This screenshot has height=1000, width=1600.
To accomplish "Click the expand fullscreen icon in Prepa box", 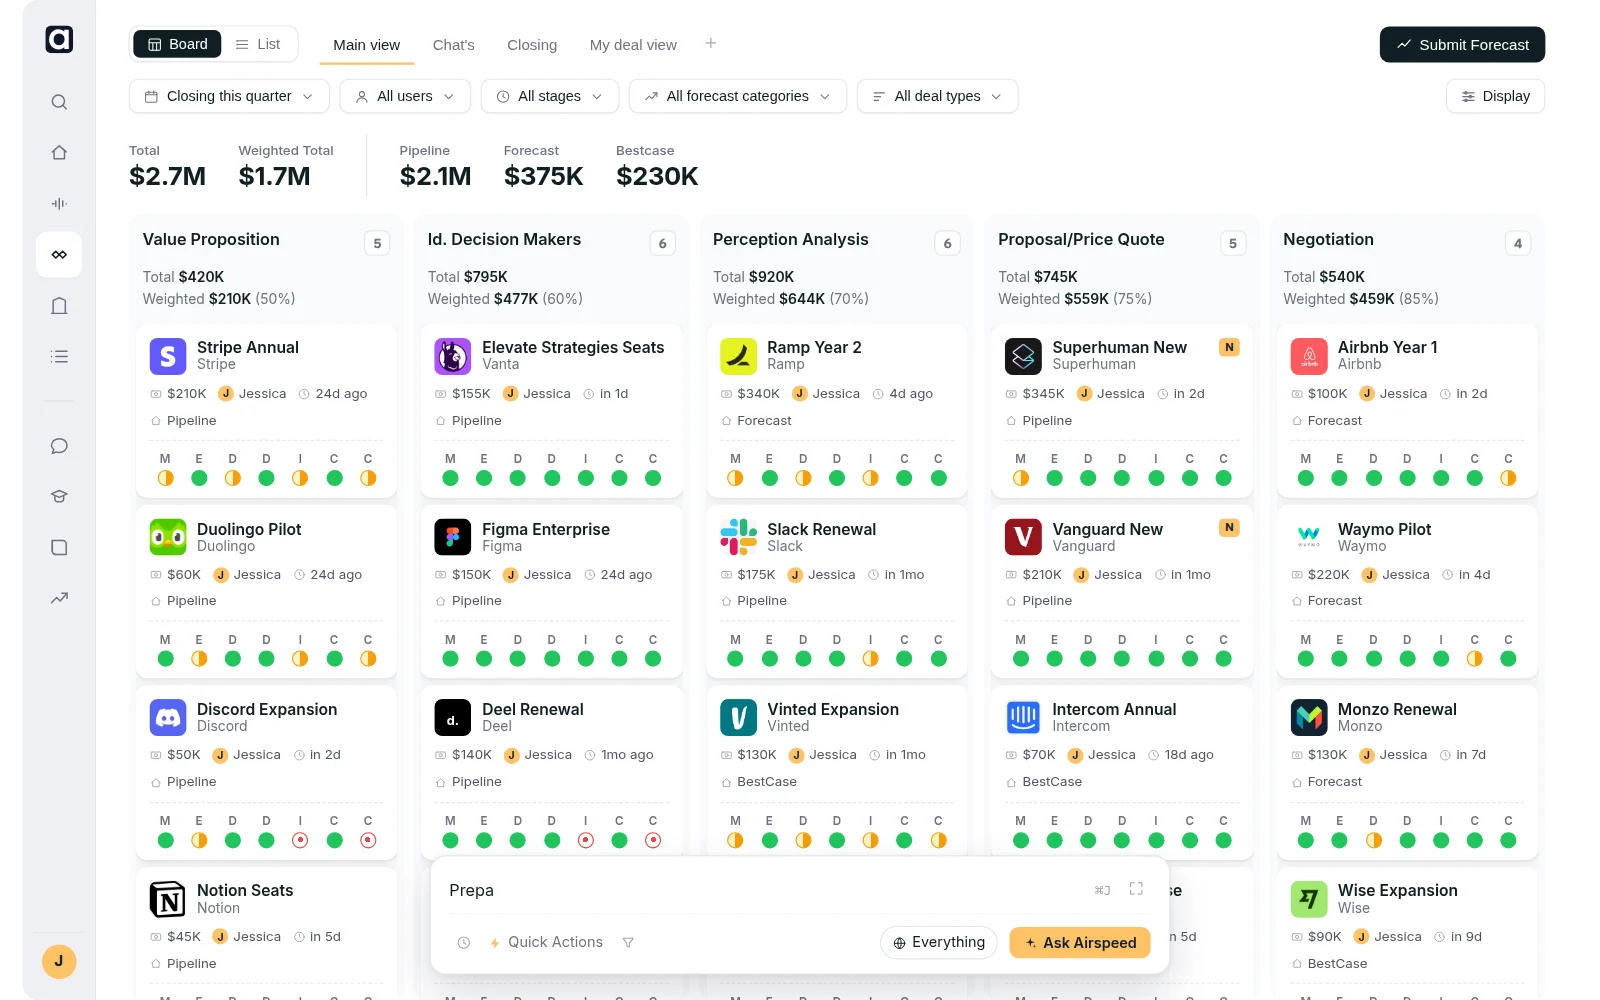I will (1136, 889).
